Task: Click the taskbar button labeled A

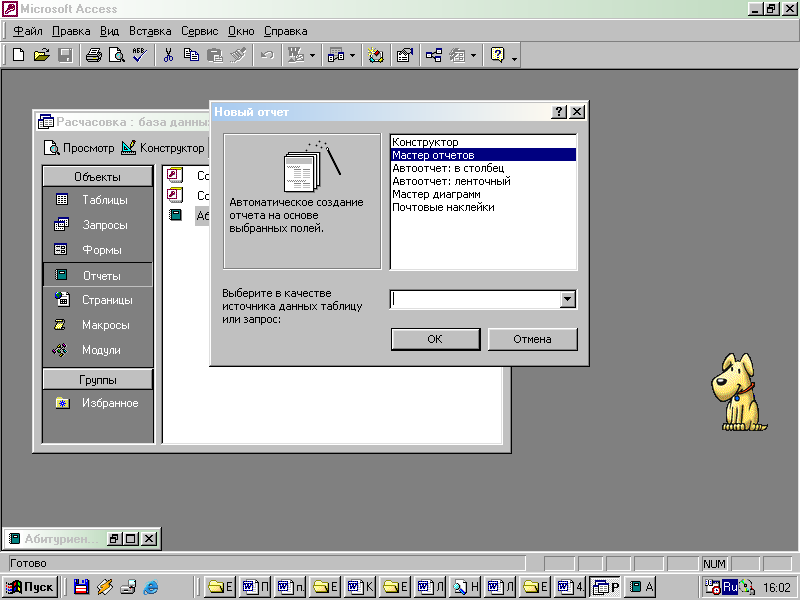Action: point(640,587)
